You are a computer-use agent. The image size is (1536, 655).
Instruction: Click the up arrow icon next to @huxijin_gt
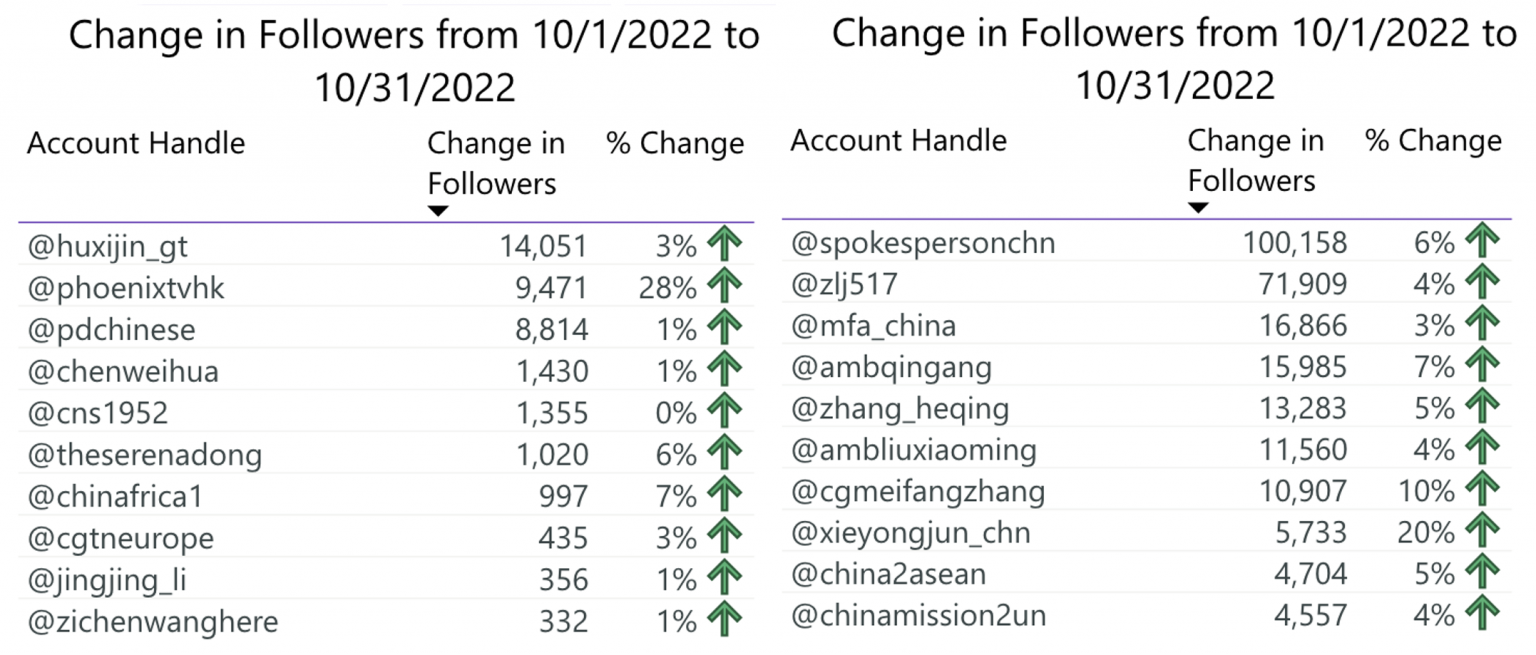[724, 246]
